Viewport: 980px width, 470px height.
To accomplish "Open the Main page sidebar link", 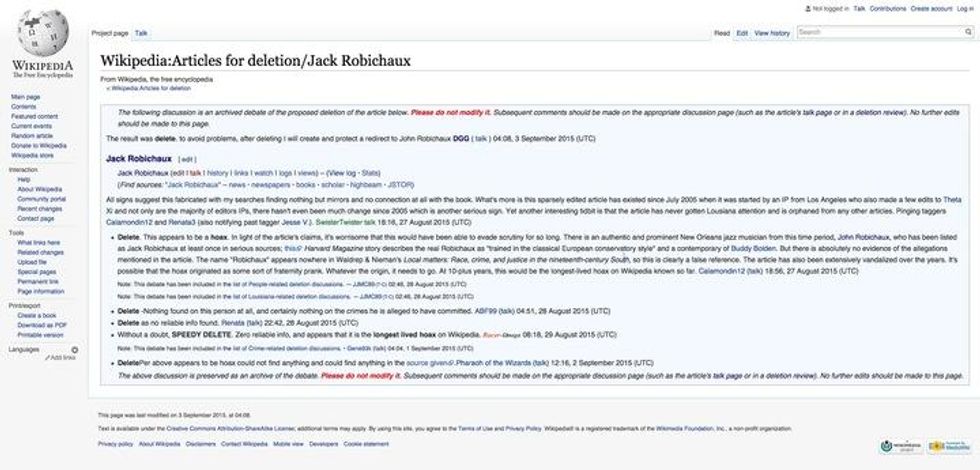I will click(x=26, y=97).
